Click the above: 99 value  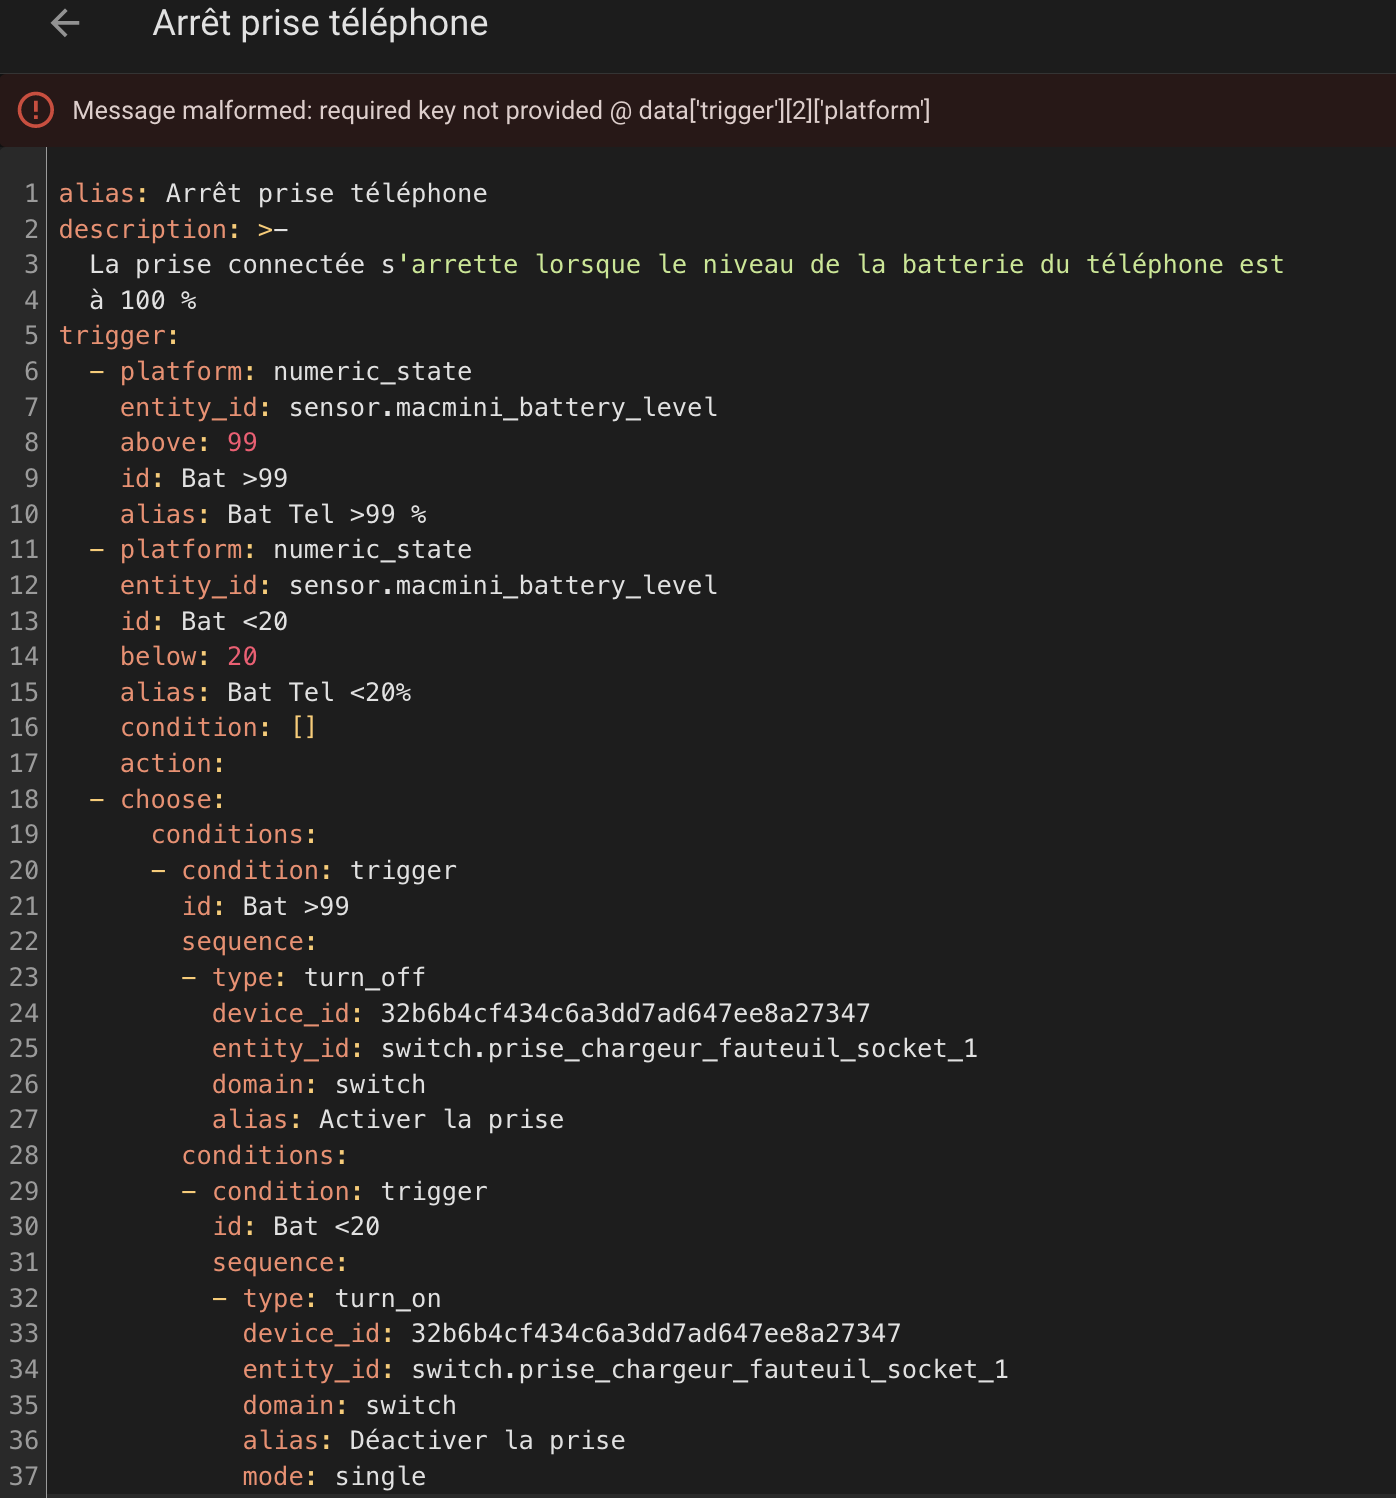click(x=242, y=442)
